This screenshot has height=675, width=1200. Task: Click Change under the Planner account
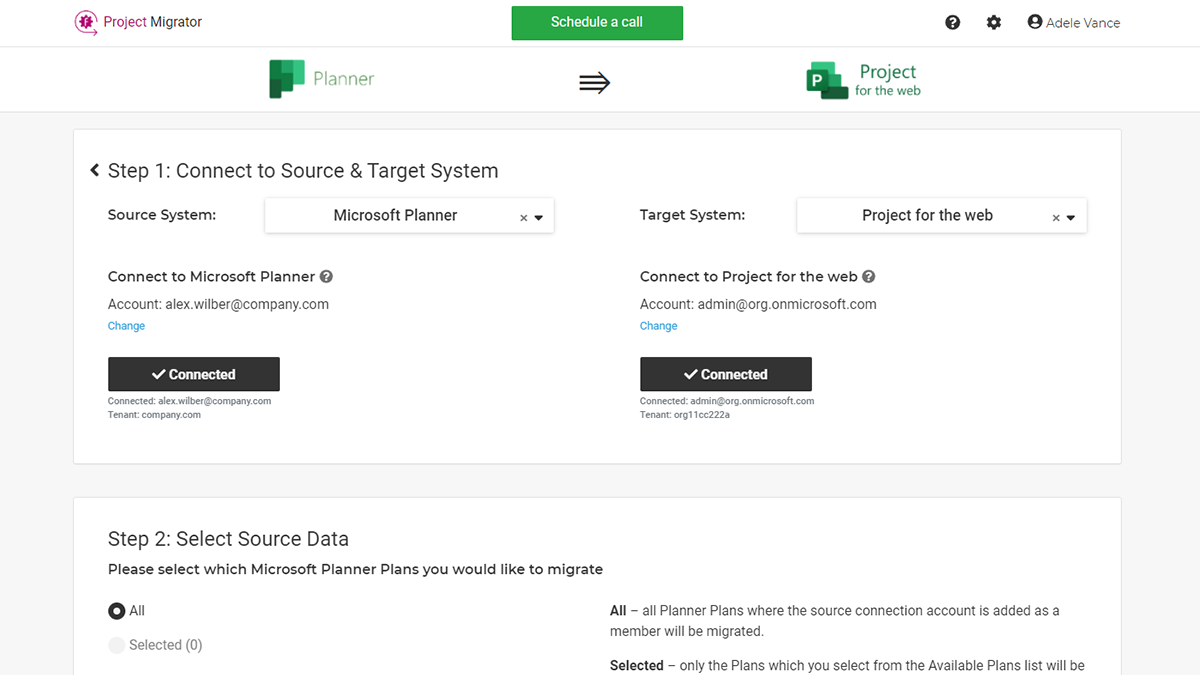[126, 325]
